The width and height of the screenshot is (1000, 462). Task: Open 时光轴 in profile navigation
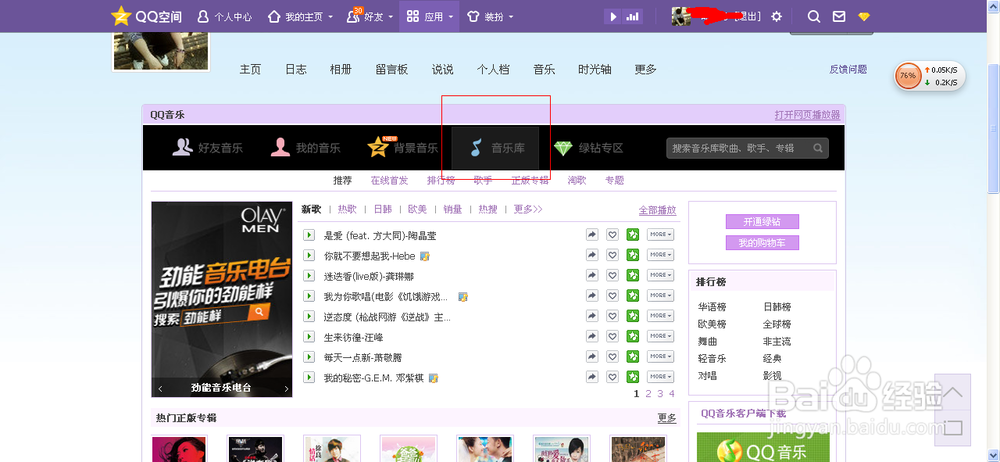(594, 70)
